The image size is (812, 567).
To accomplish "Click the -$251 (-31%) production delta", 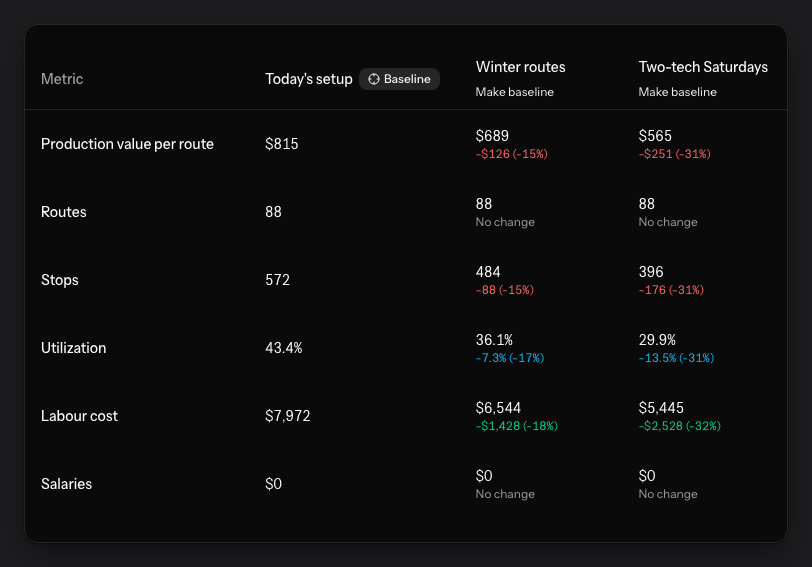I will [x=674, y=154].
